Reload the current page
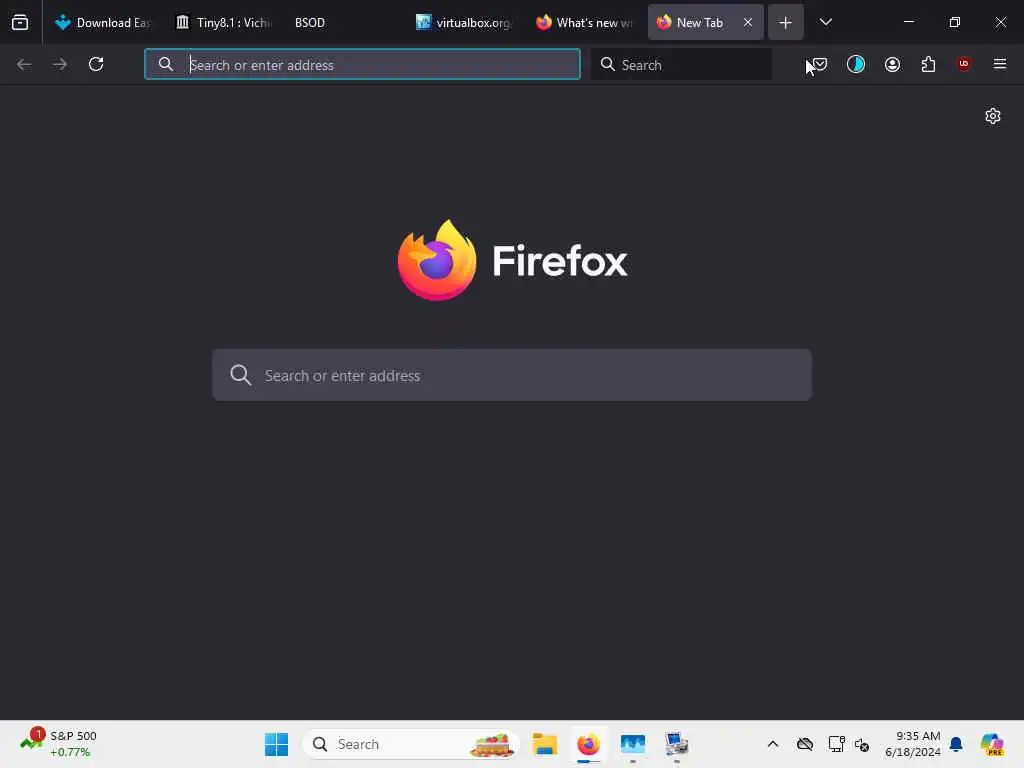This screenshot has height=768, width=1024. tap(96, 64)
